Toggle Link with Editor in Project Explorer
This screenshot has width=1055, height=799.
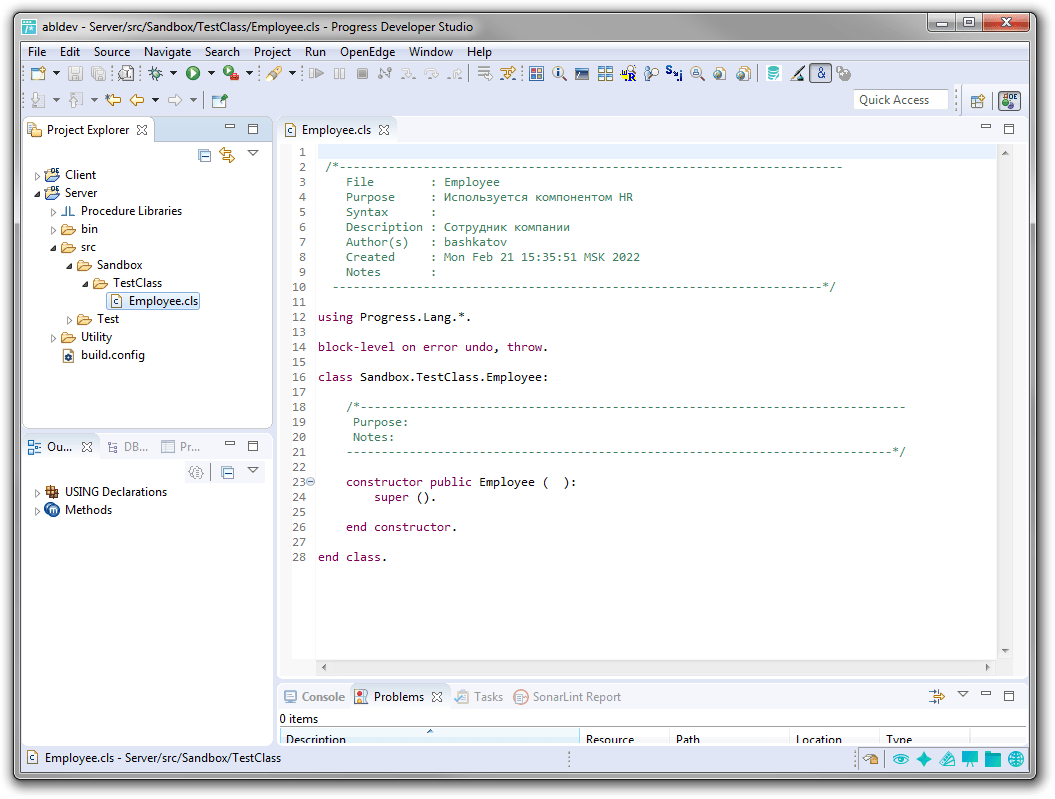tap(227, 155)
